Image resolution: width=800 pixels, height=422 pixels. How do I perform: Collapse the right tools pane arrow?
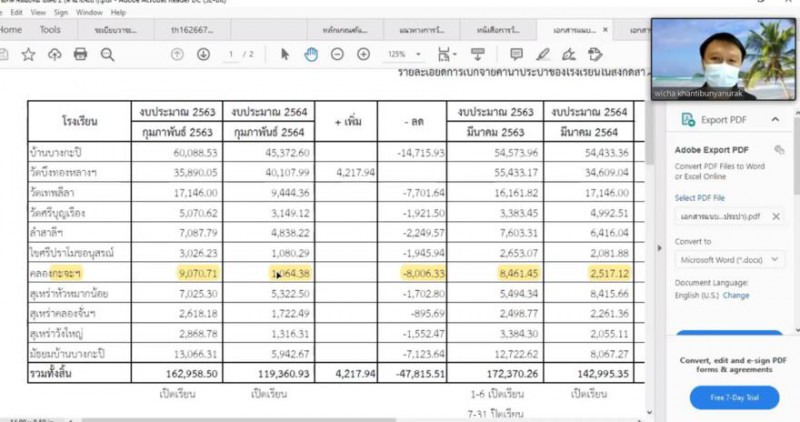(659, 248)
